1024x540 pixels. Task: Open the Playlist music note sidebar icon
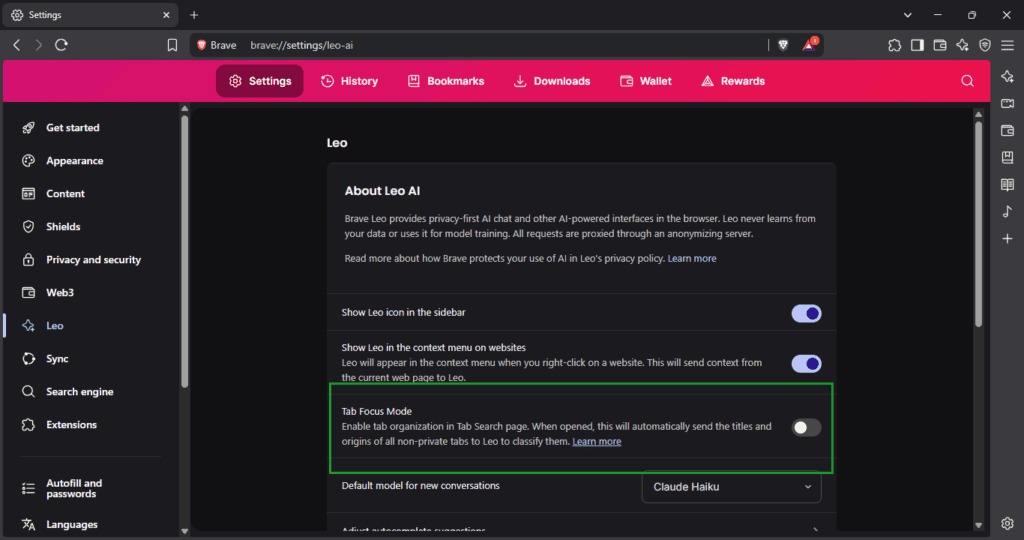coord(1007,212)
